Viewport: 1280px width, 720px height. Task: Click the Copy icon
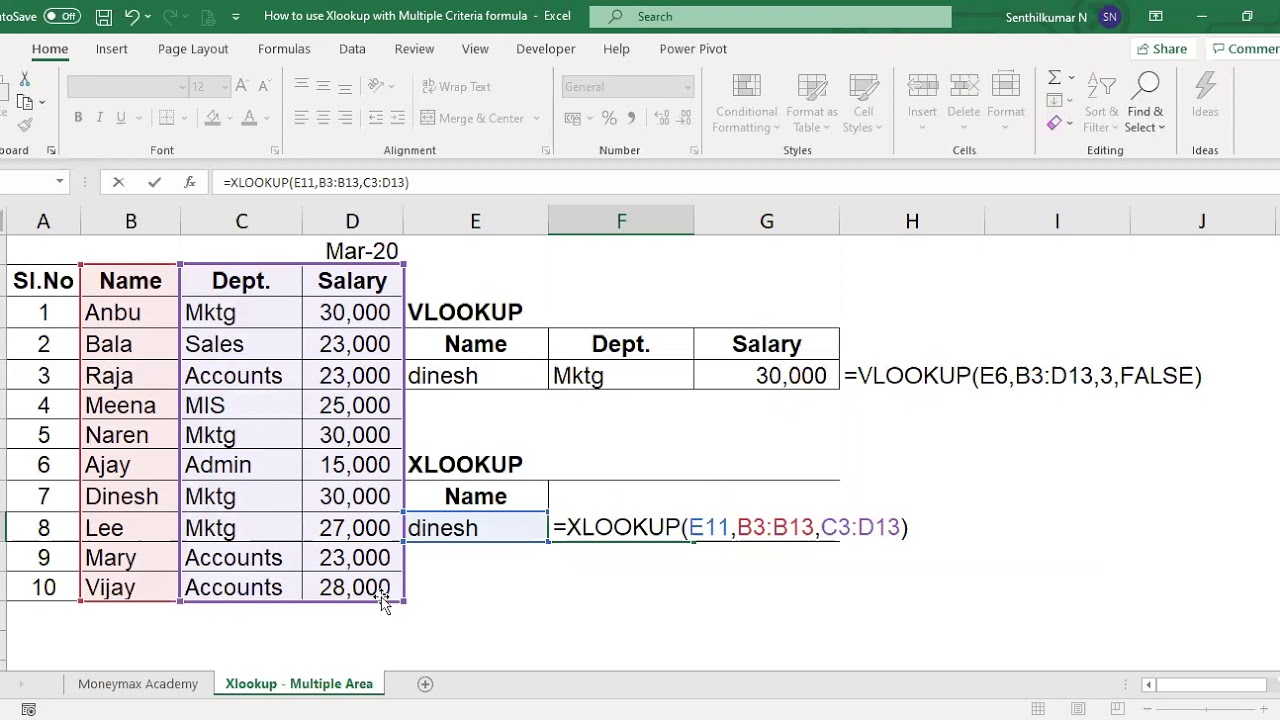coord(25,102)
